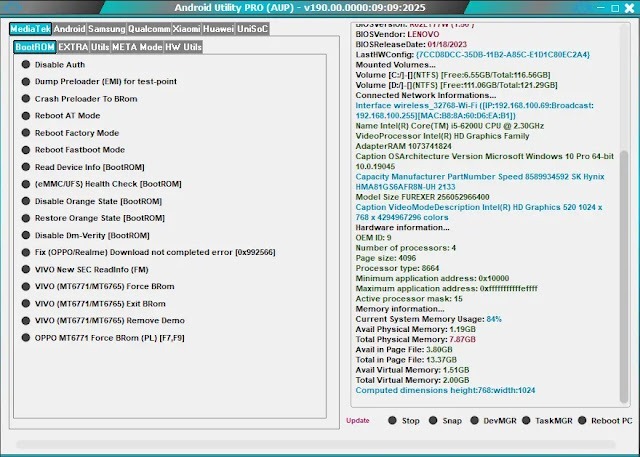Click Disable Orange State bullet icon
This screenshot has height=457, width=640.
[26, 201]
